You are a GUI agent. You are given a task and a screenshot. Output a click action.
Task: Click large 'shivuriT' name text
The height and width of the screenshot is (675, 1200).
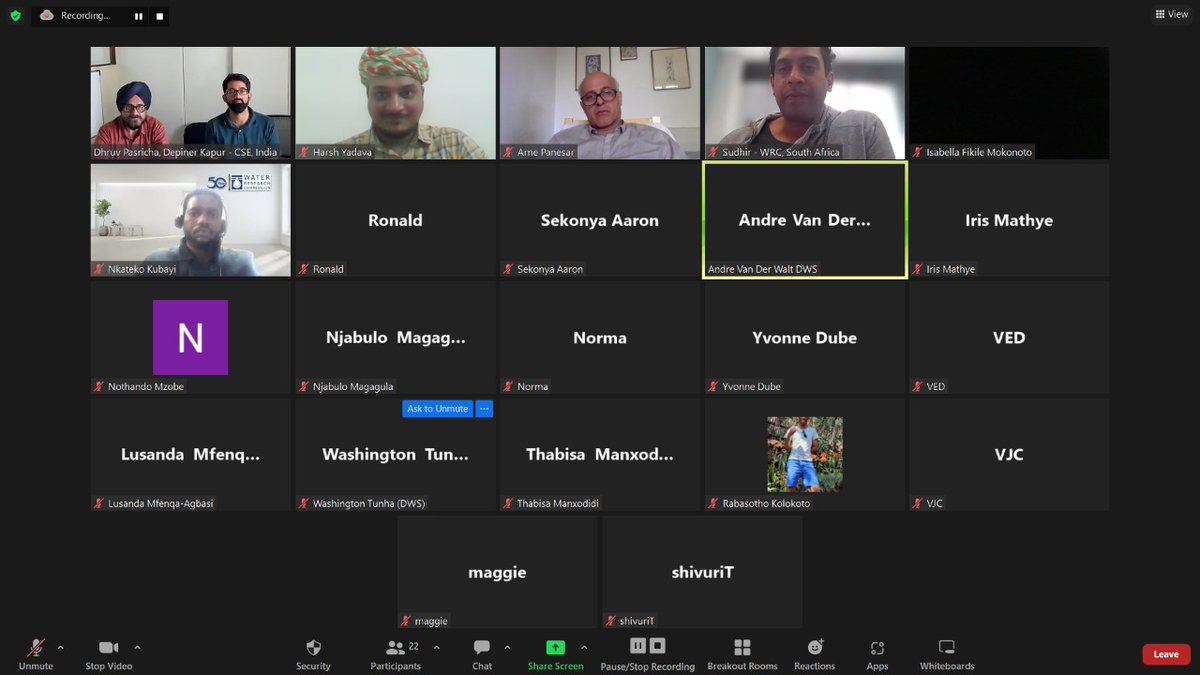[x=702, y=572]
